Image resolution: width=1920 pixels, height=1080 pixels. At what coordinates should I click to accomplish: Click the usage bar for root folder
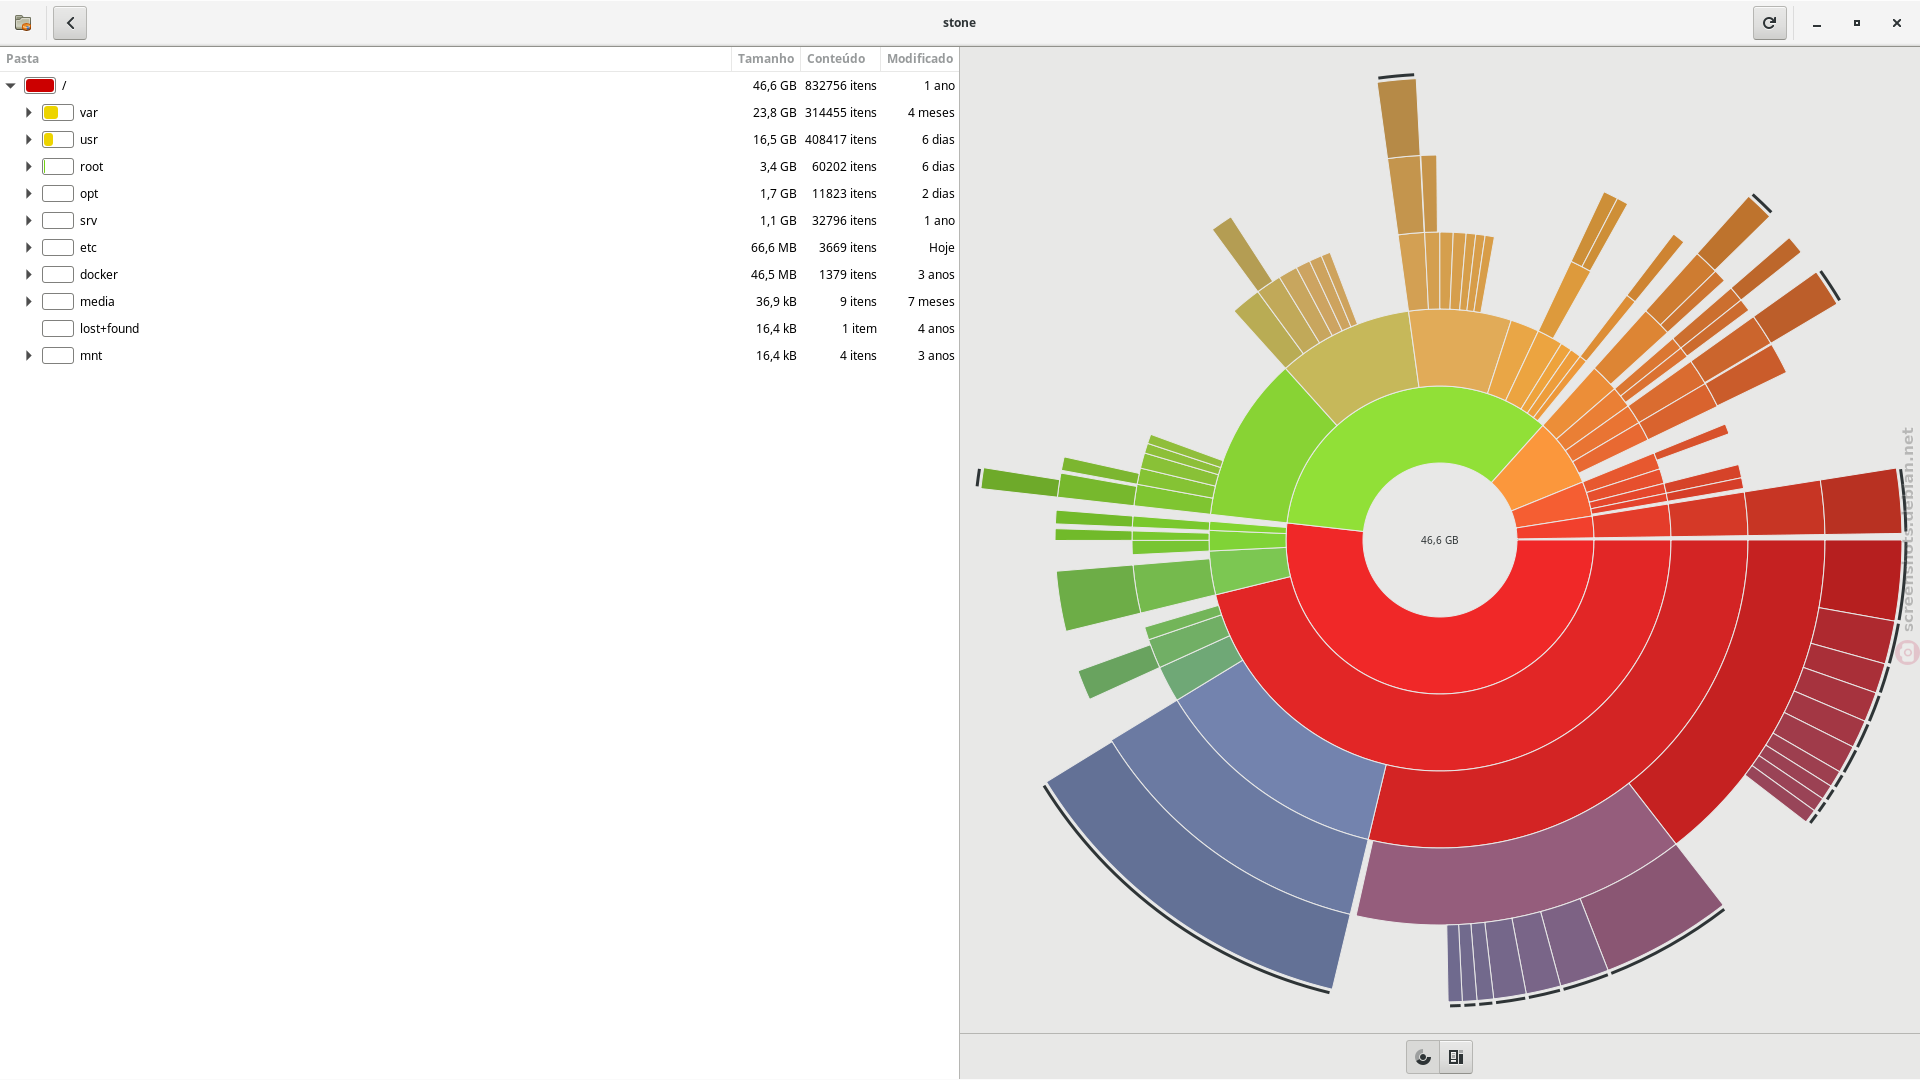[x=58, y=167]
